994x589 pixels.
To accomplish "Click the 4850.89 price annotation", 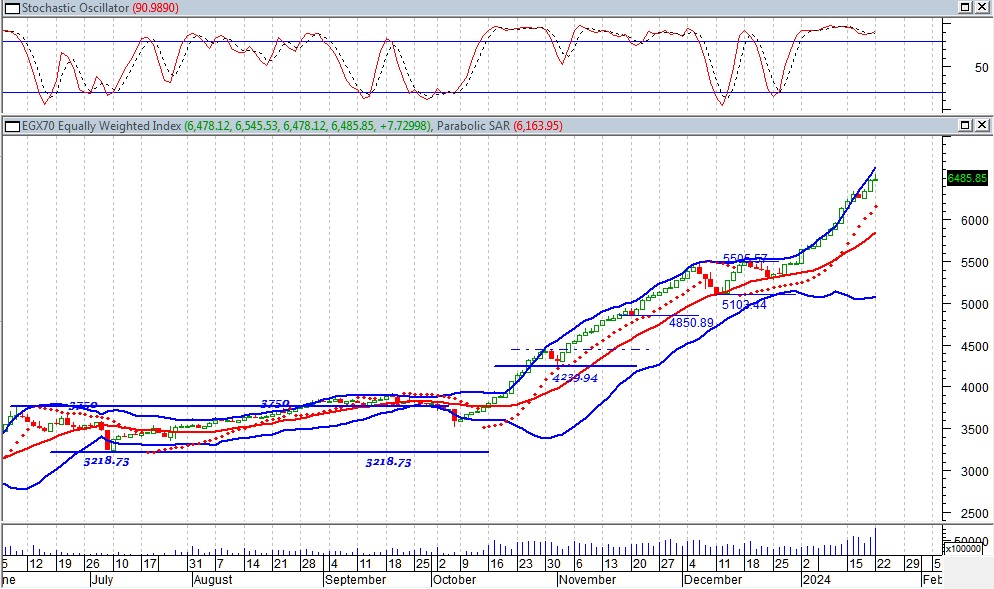I will [691, 323].
